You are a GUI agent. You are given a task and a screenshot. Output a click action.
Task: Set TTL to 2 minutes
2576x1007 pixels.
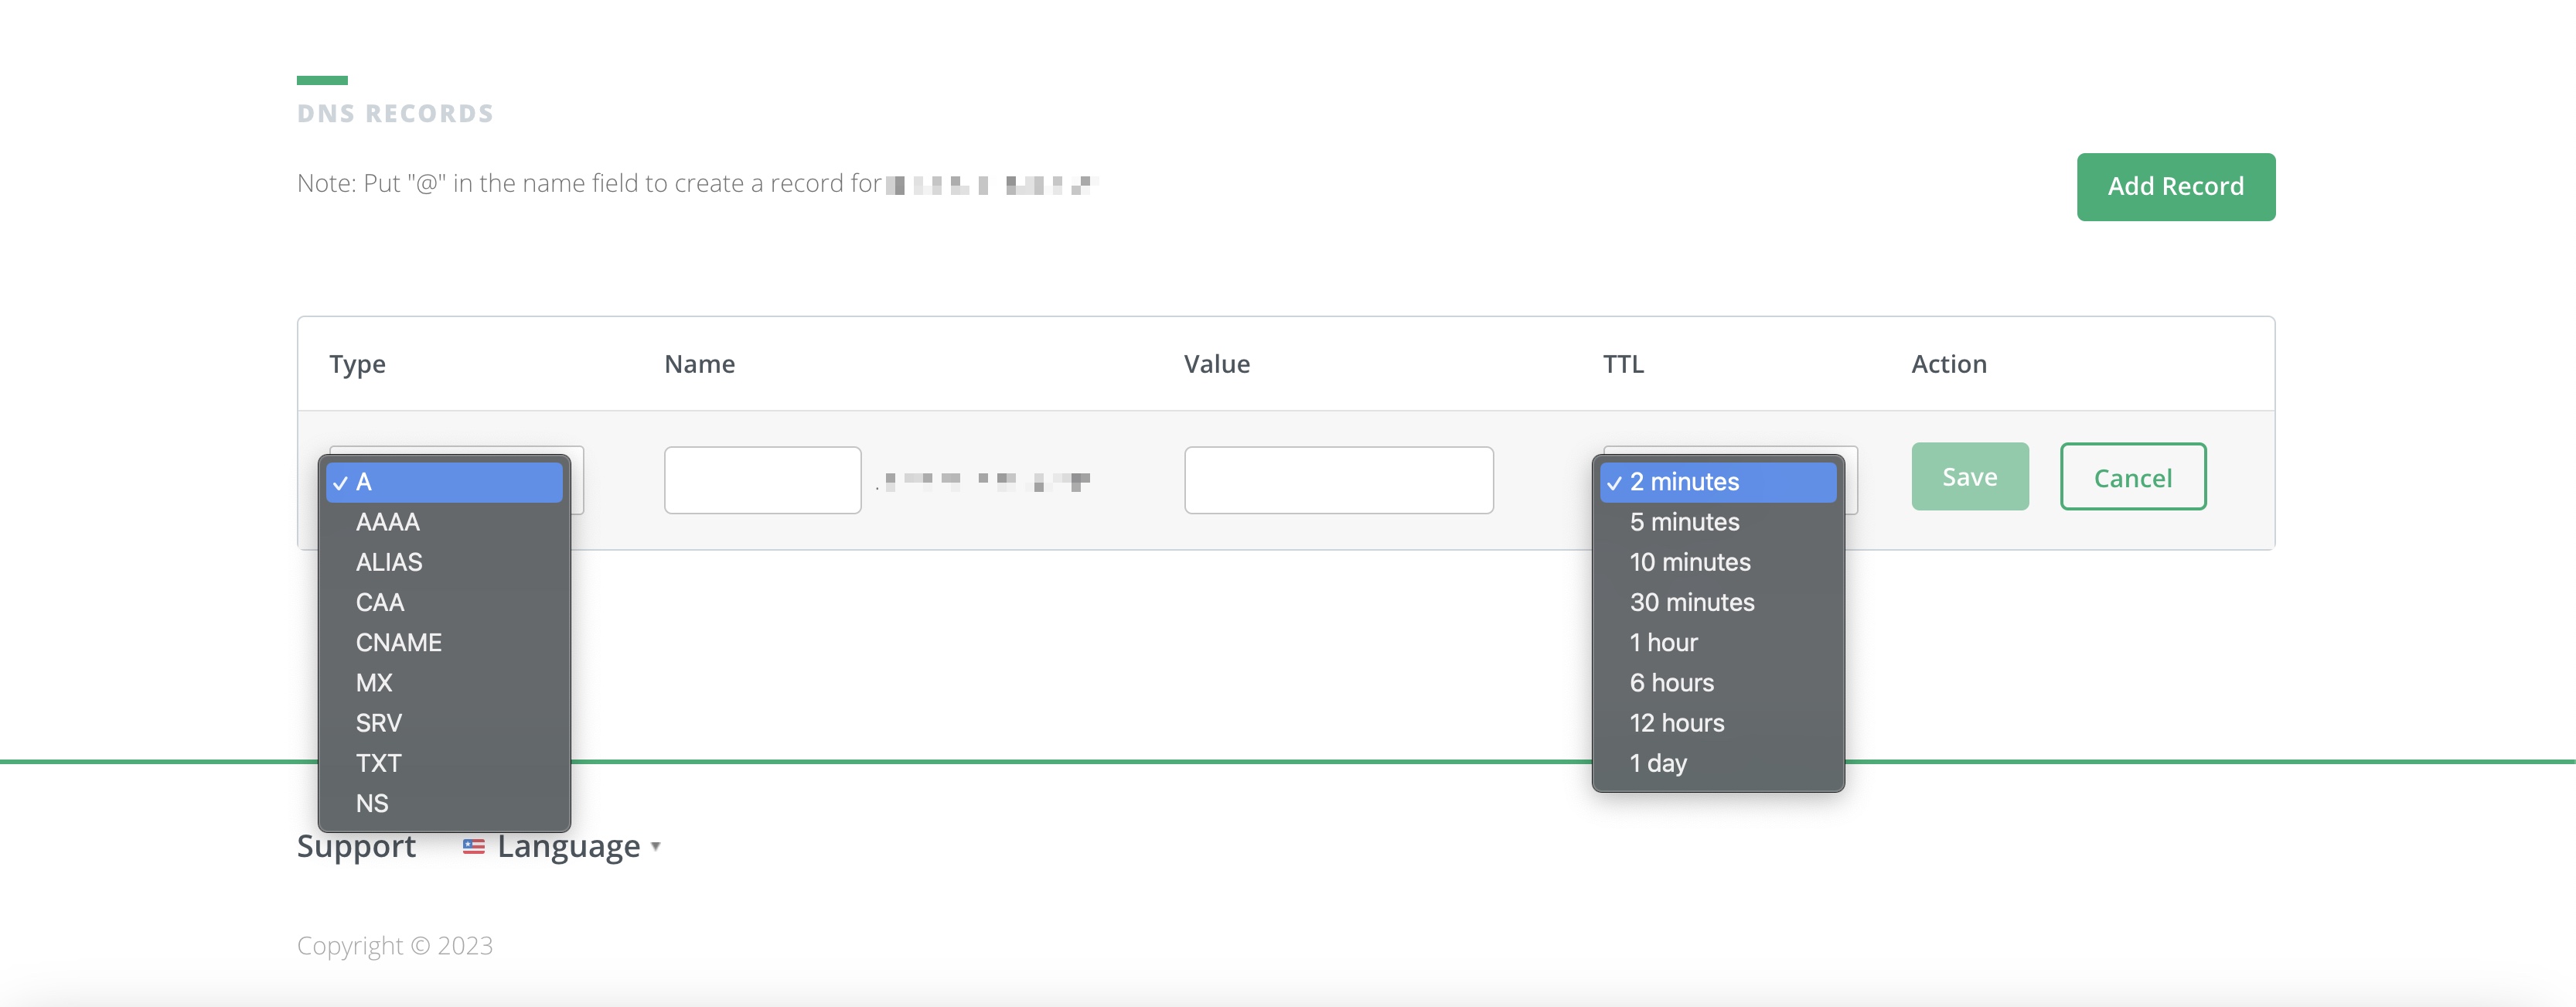click(x=1718, y=482)
